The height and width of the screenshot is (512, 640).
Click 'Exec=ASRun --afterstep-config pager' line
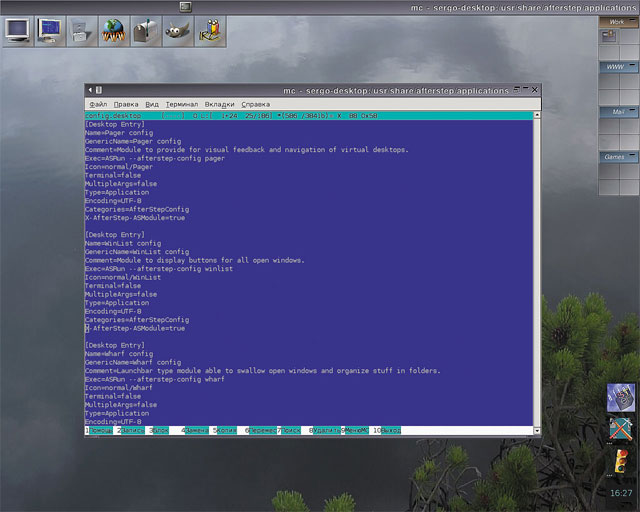pos(155,158)
